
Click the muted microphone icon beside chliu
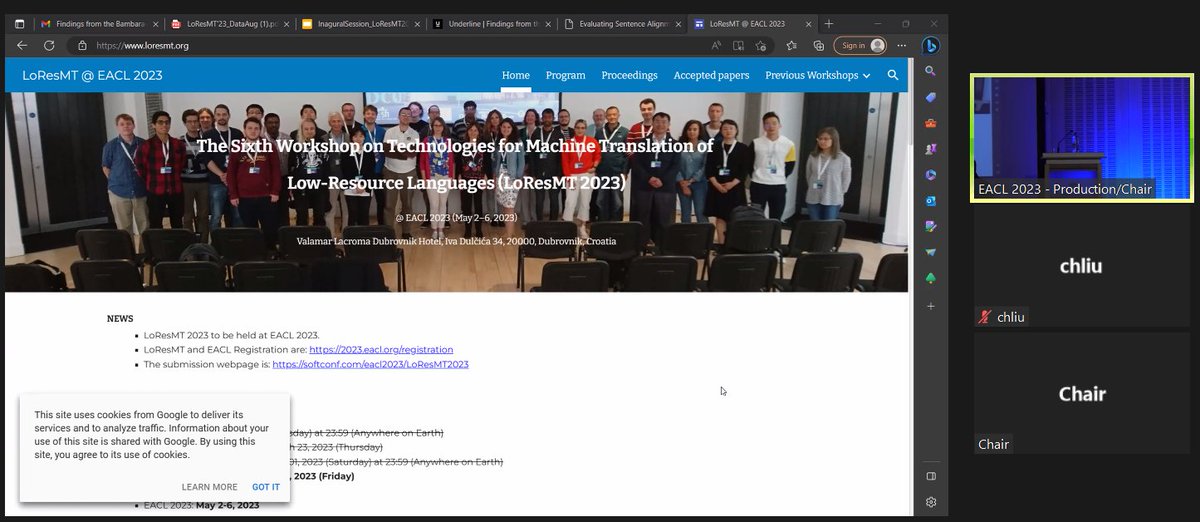coord(985,318)
